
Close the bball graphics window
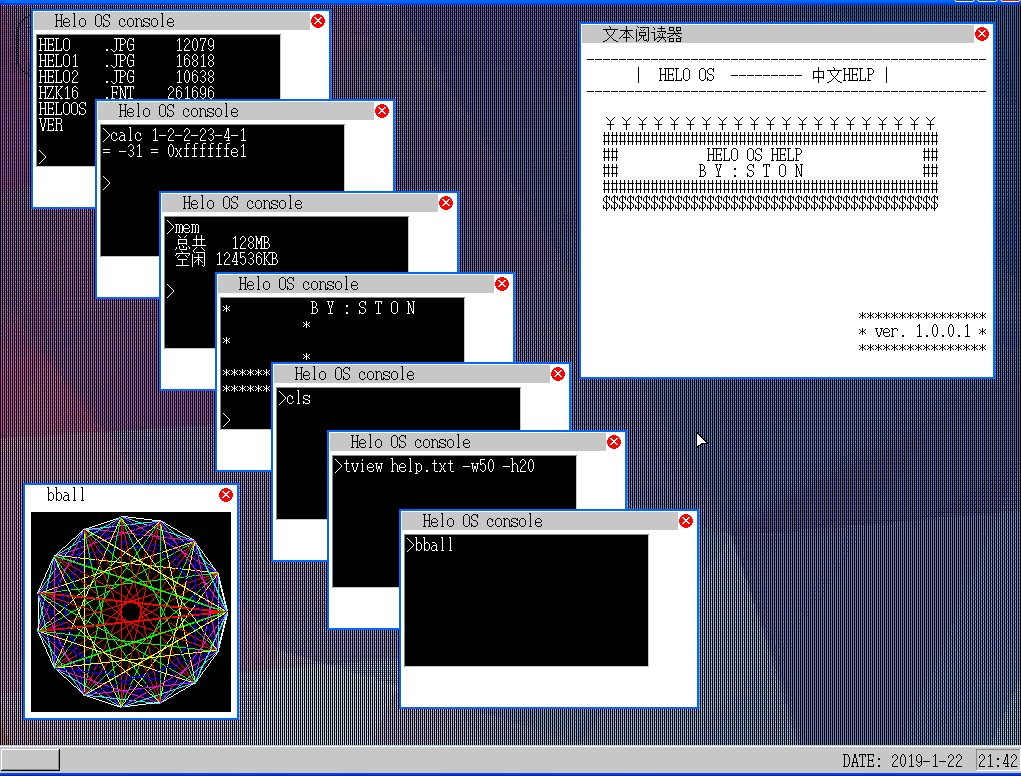click(226, 495)
